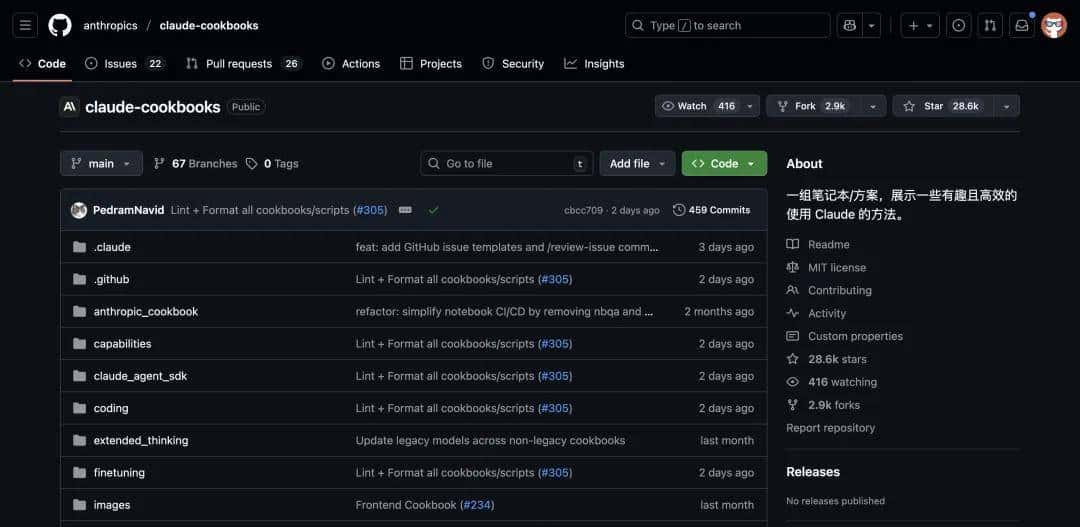Click the extended_thinking folder icon

(x=79, y=440)
